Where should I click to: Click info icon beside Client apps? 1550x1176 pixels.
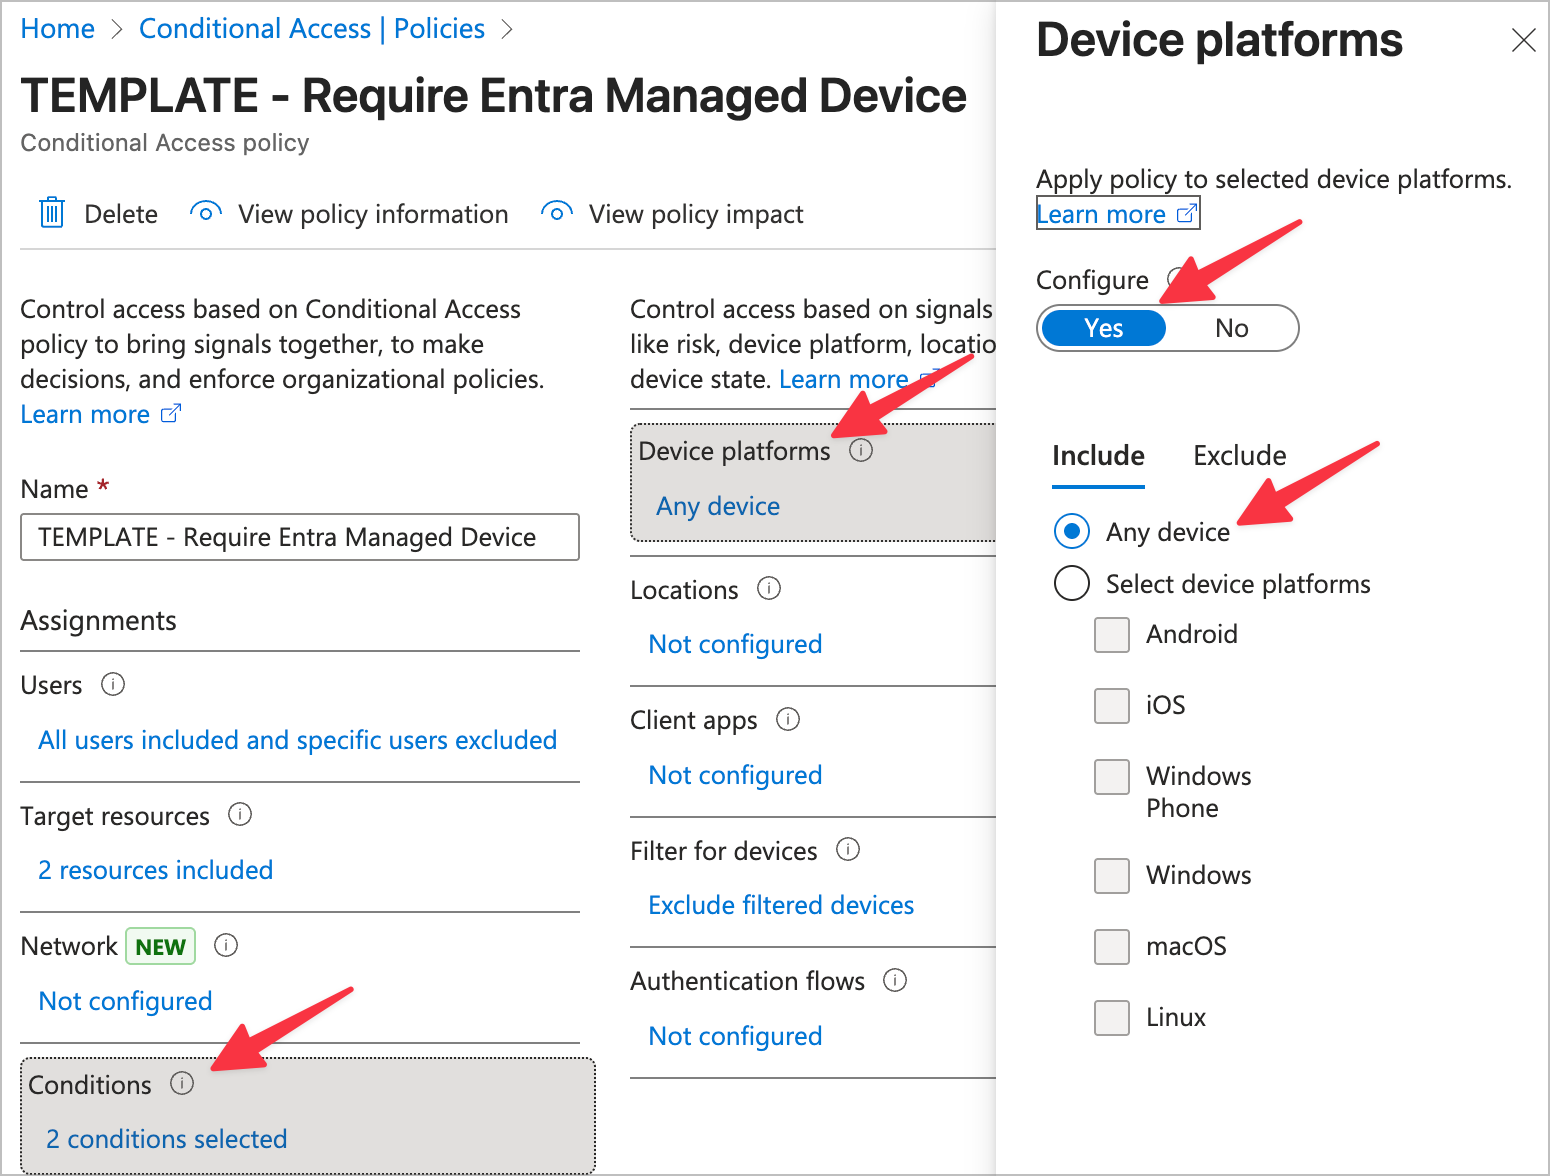coord(788,720)
